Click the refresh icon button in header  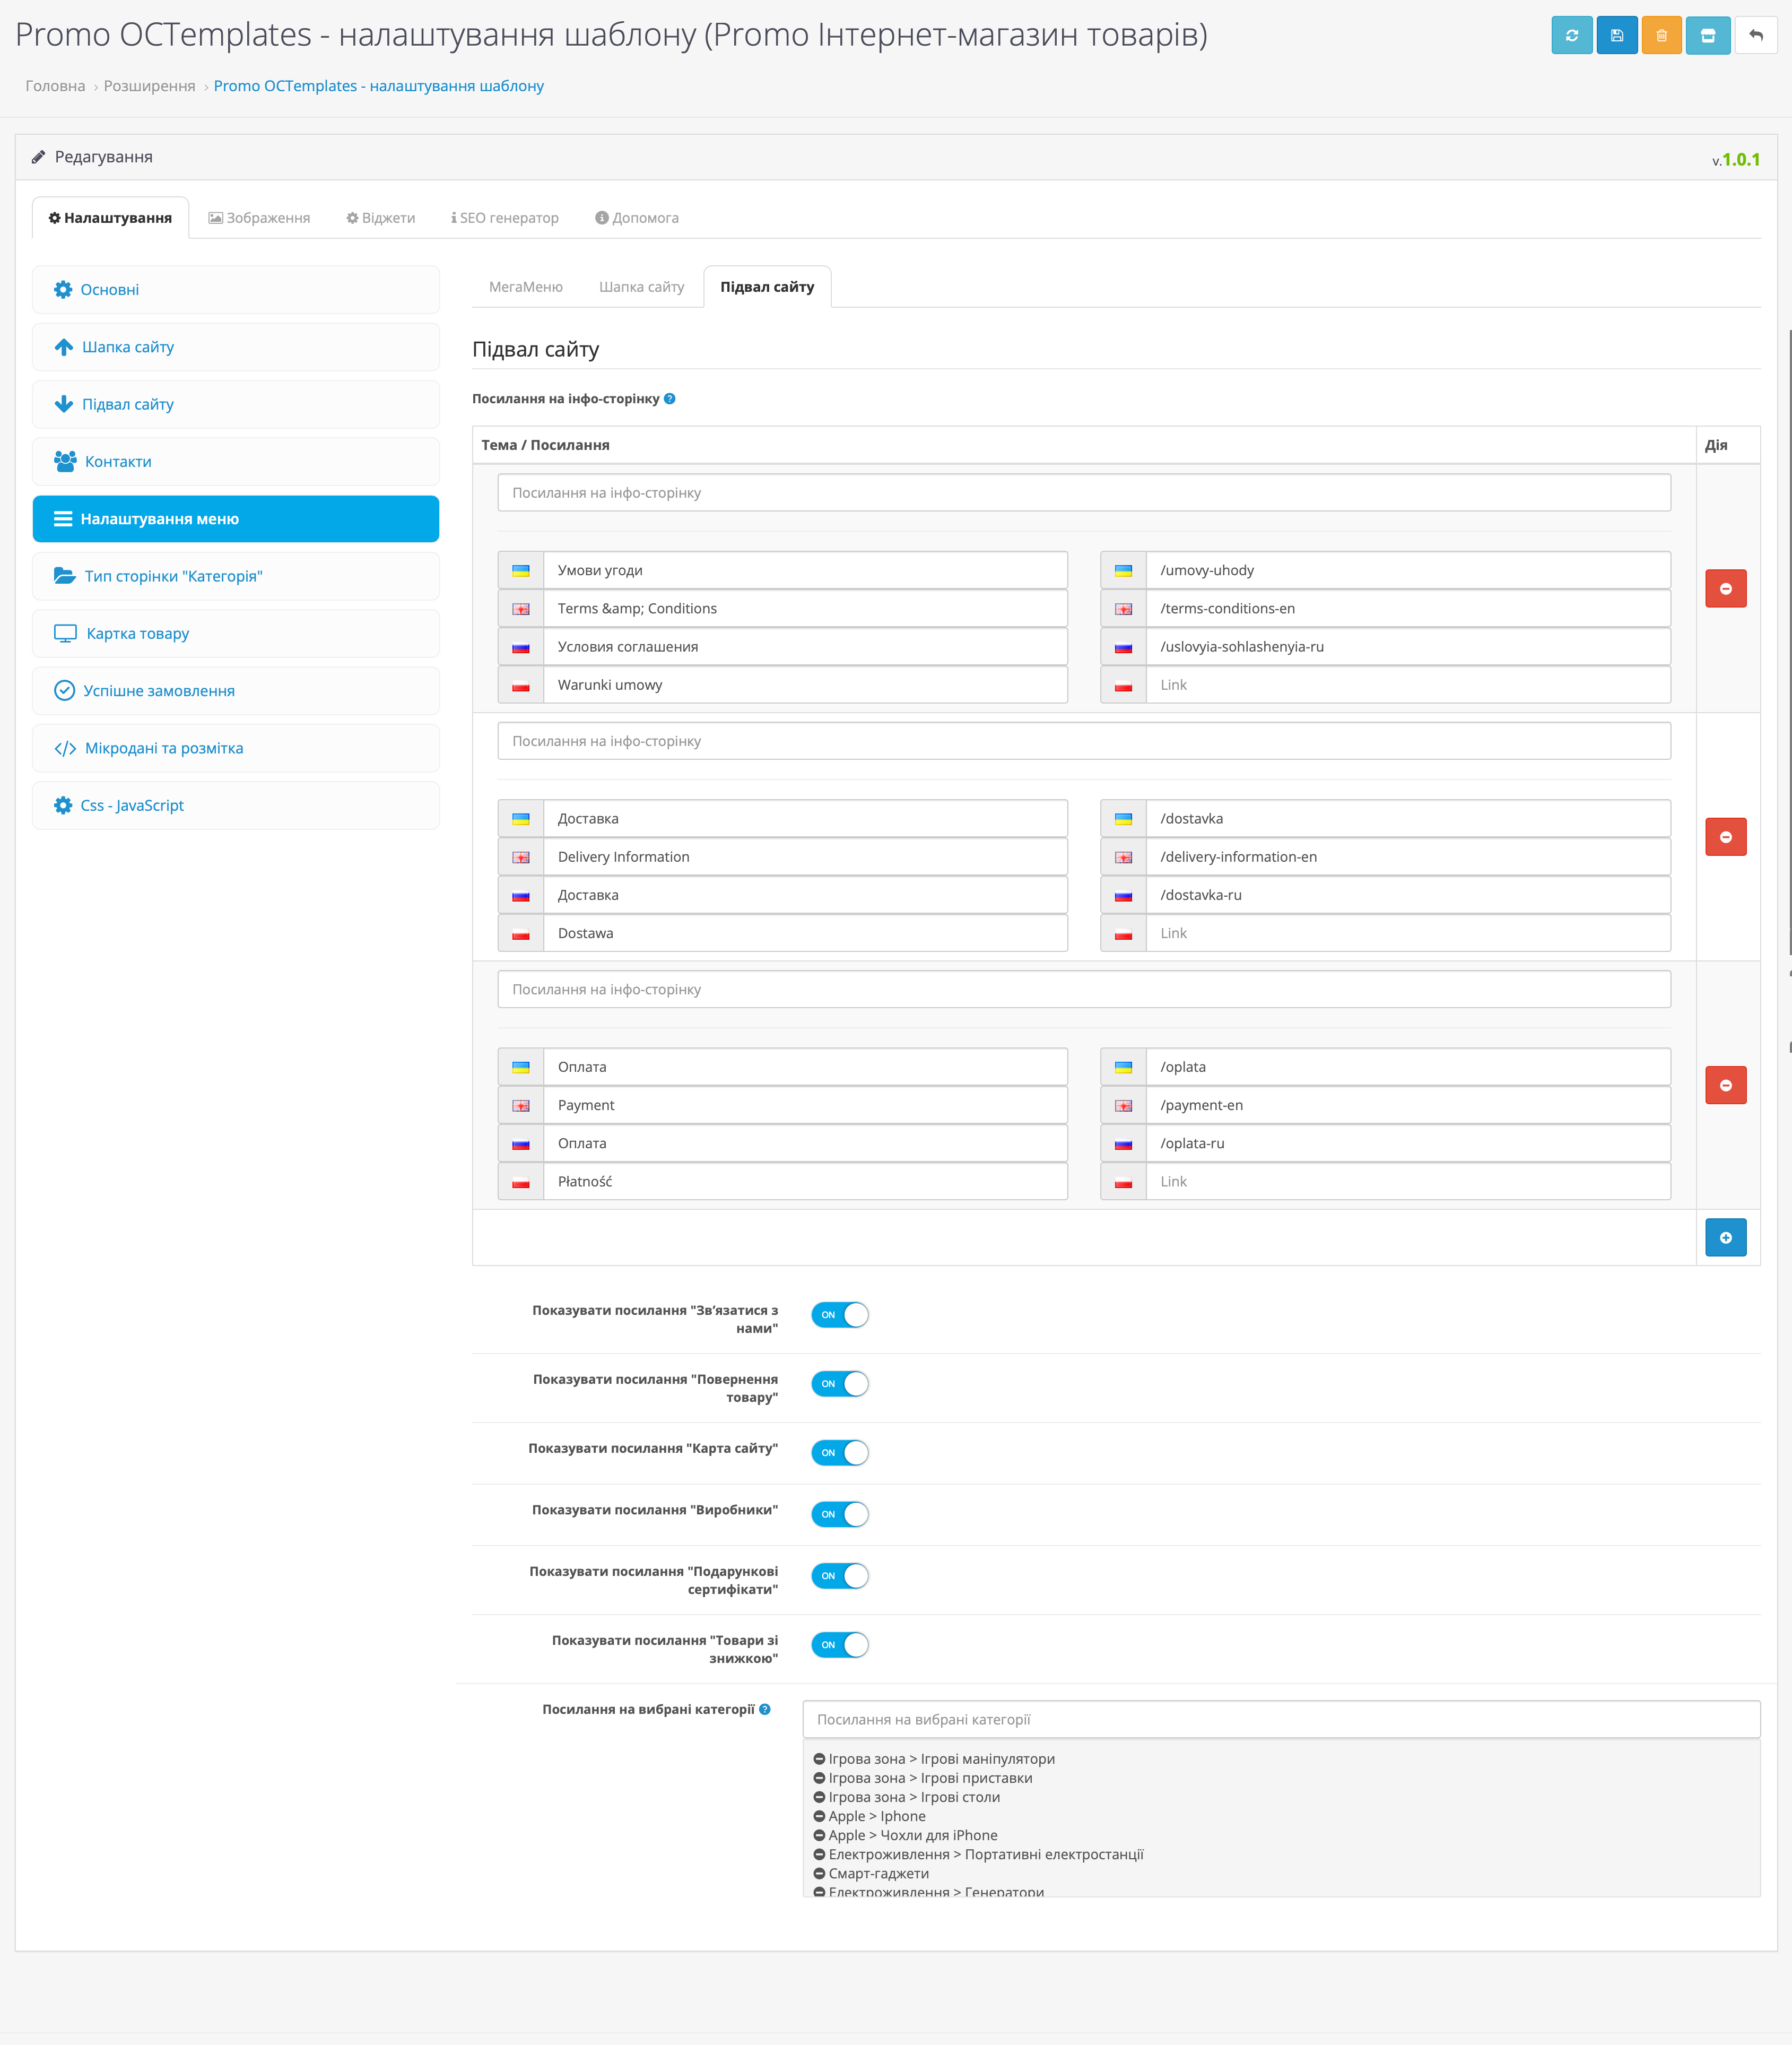[1571, 36]
